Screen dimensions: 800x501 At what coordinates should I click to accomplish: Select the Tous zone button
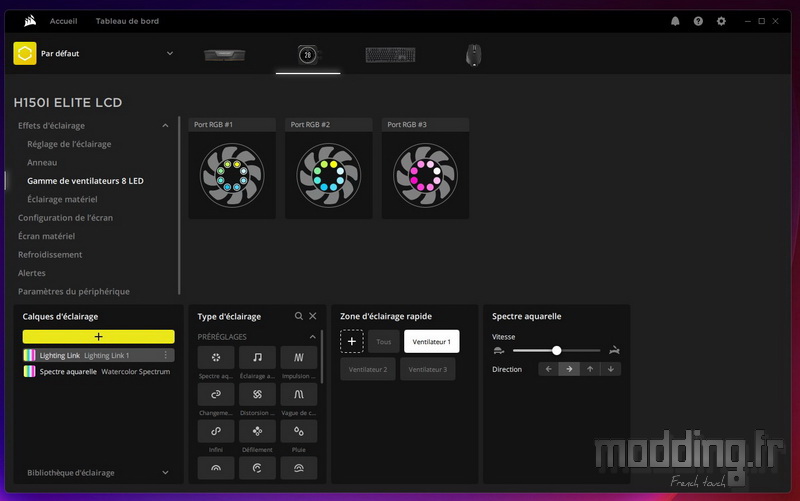point(384,341)
